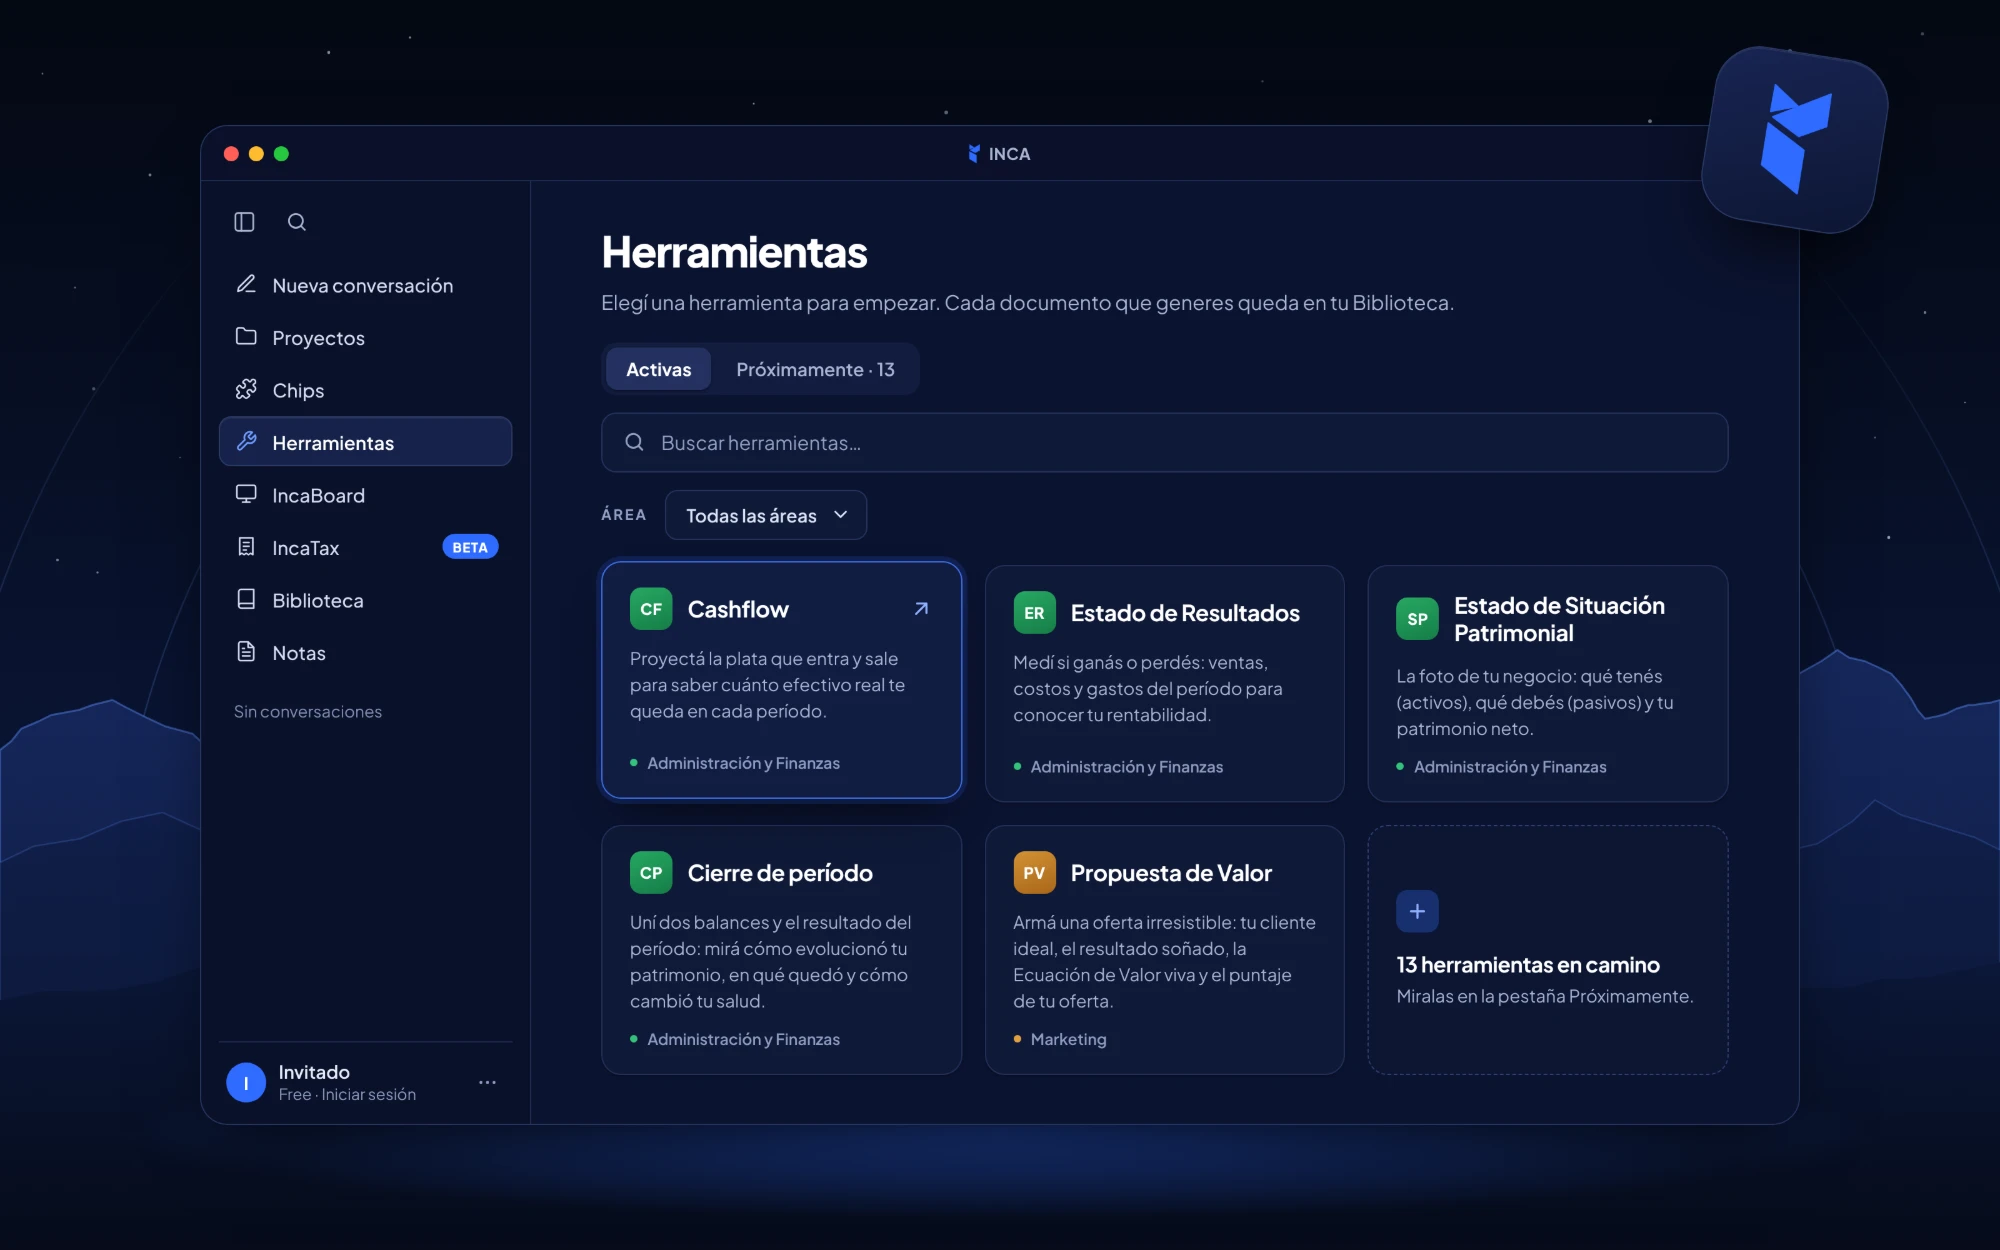2000x1250 pixels.
Task: Open Chips section in sidebar
Action: [x=365, y=390]
